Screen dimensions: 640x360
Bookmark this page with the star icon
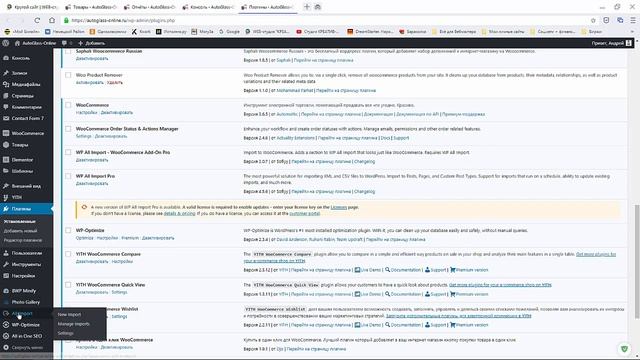click(593, 20)
